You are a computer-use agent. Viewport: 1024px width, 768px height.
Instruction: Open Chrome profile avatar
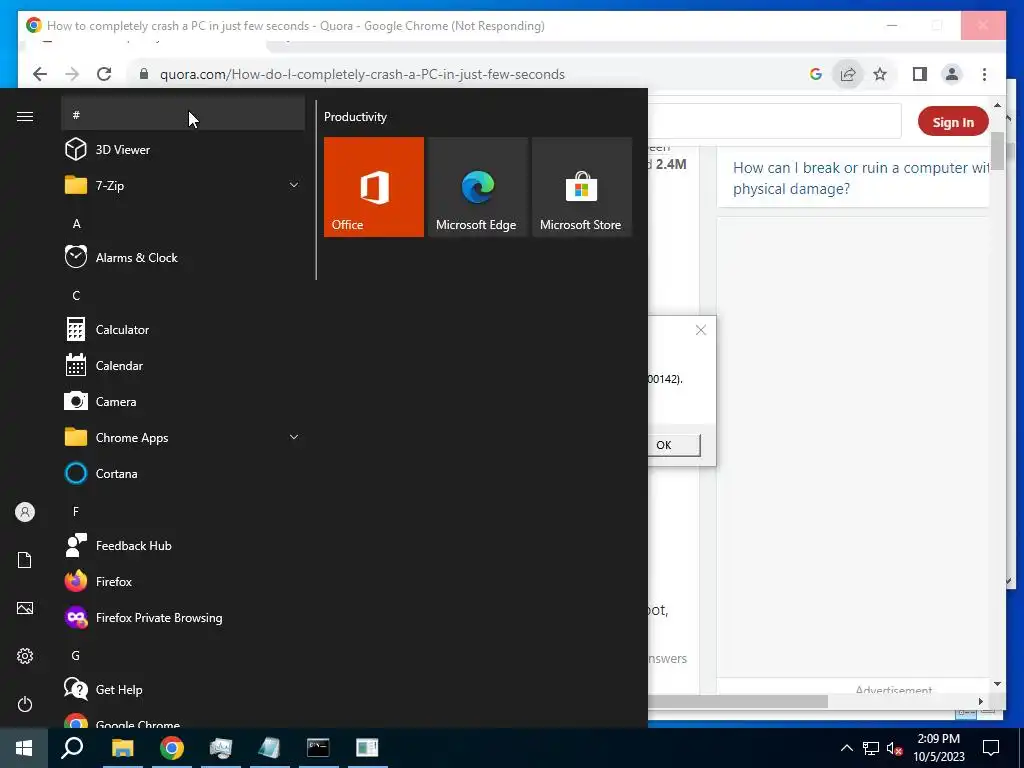click(952, 74)
